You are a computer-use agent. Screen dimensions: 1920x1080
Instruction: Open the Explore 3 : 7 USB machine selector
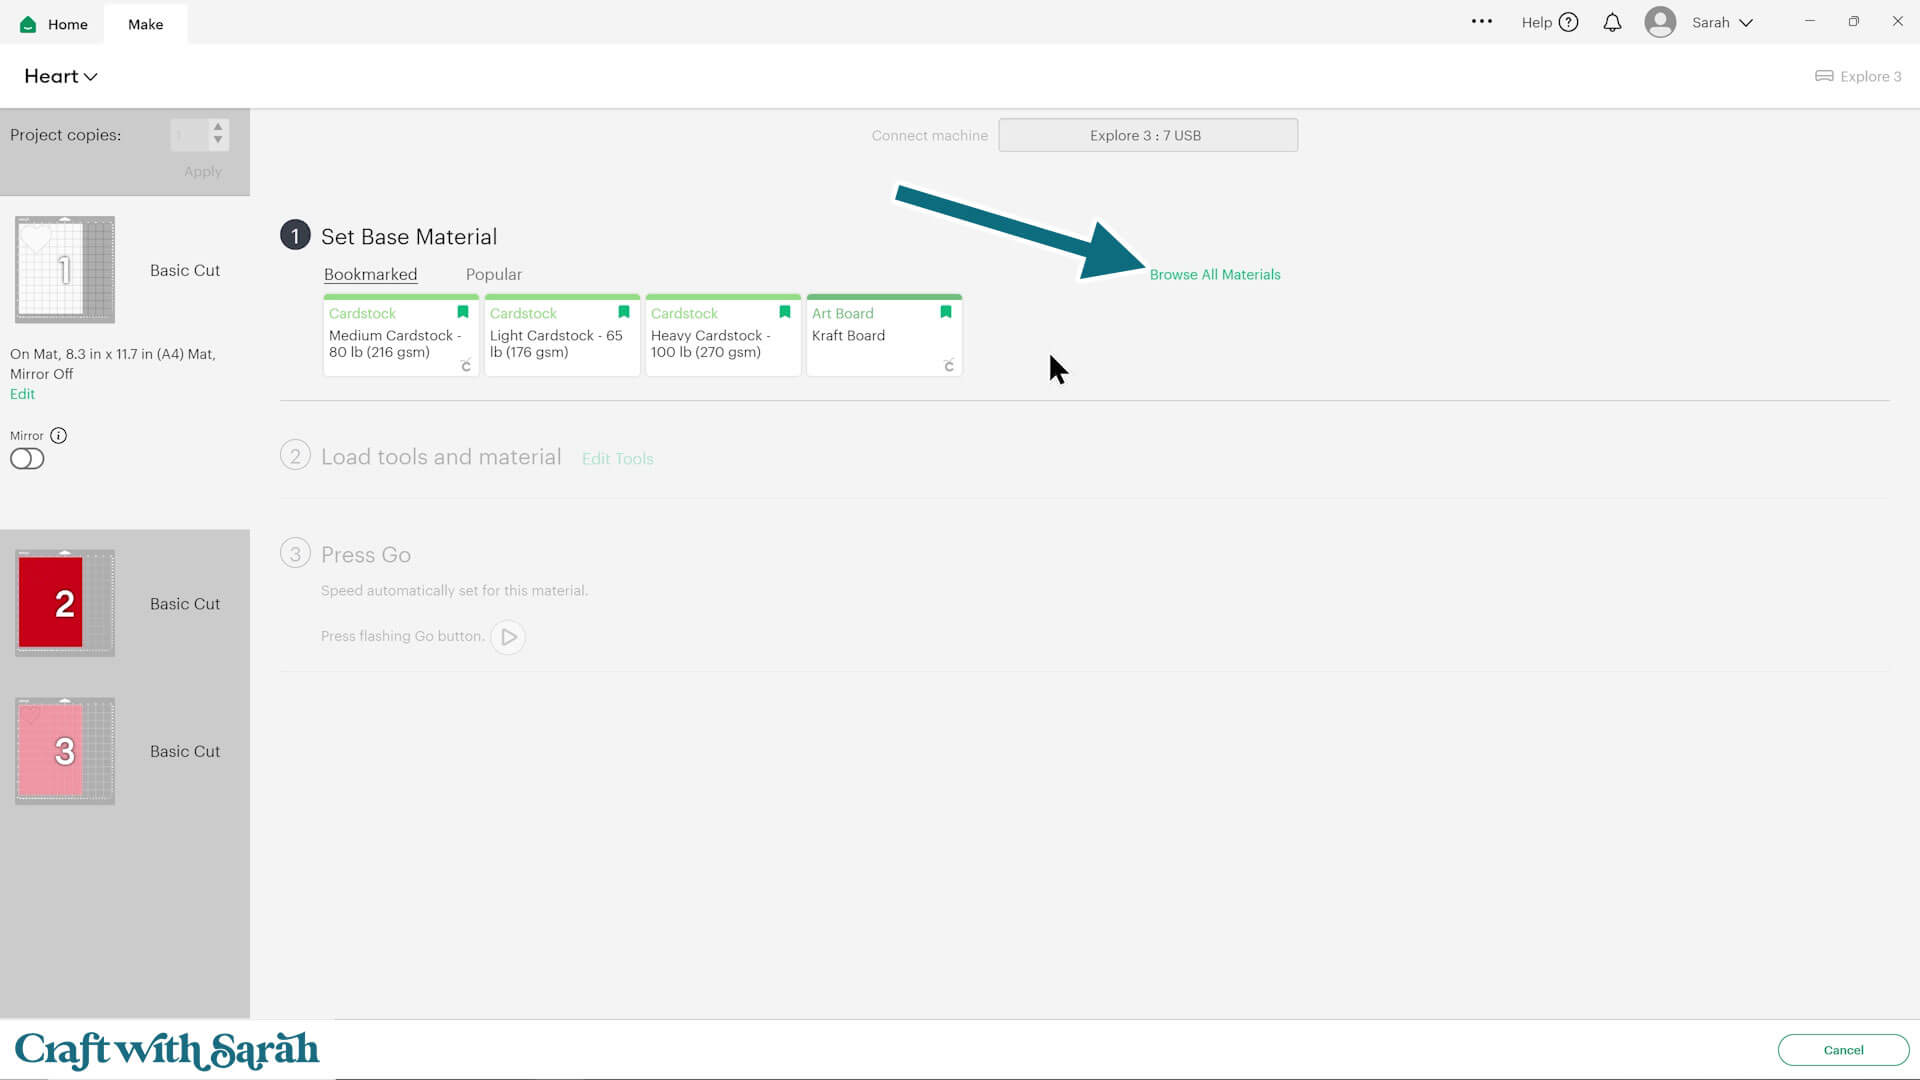[1147, 135]
